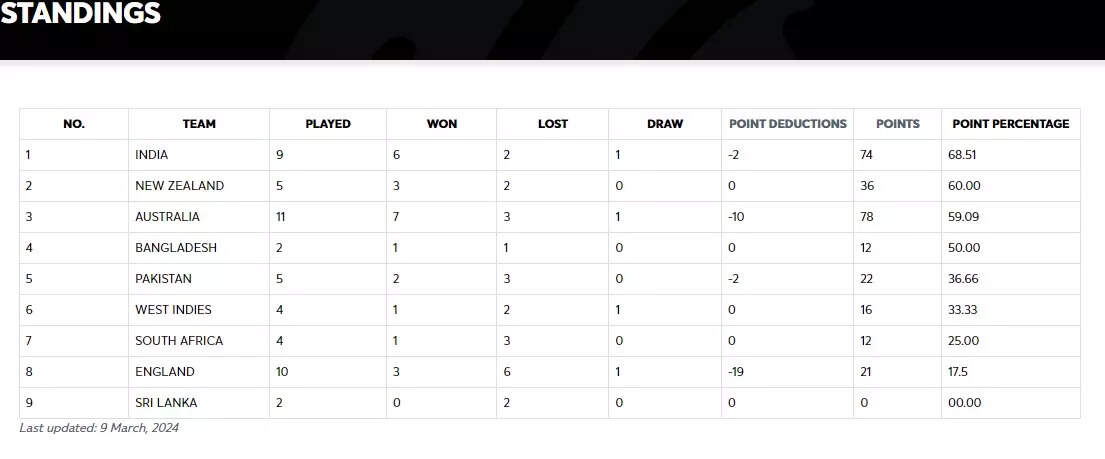Click the NO. column header
Viewport: 1105px width, 459px height.
tap(74, 124)
